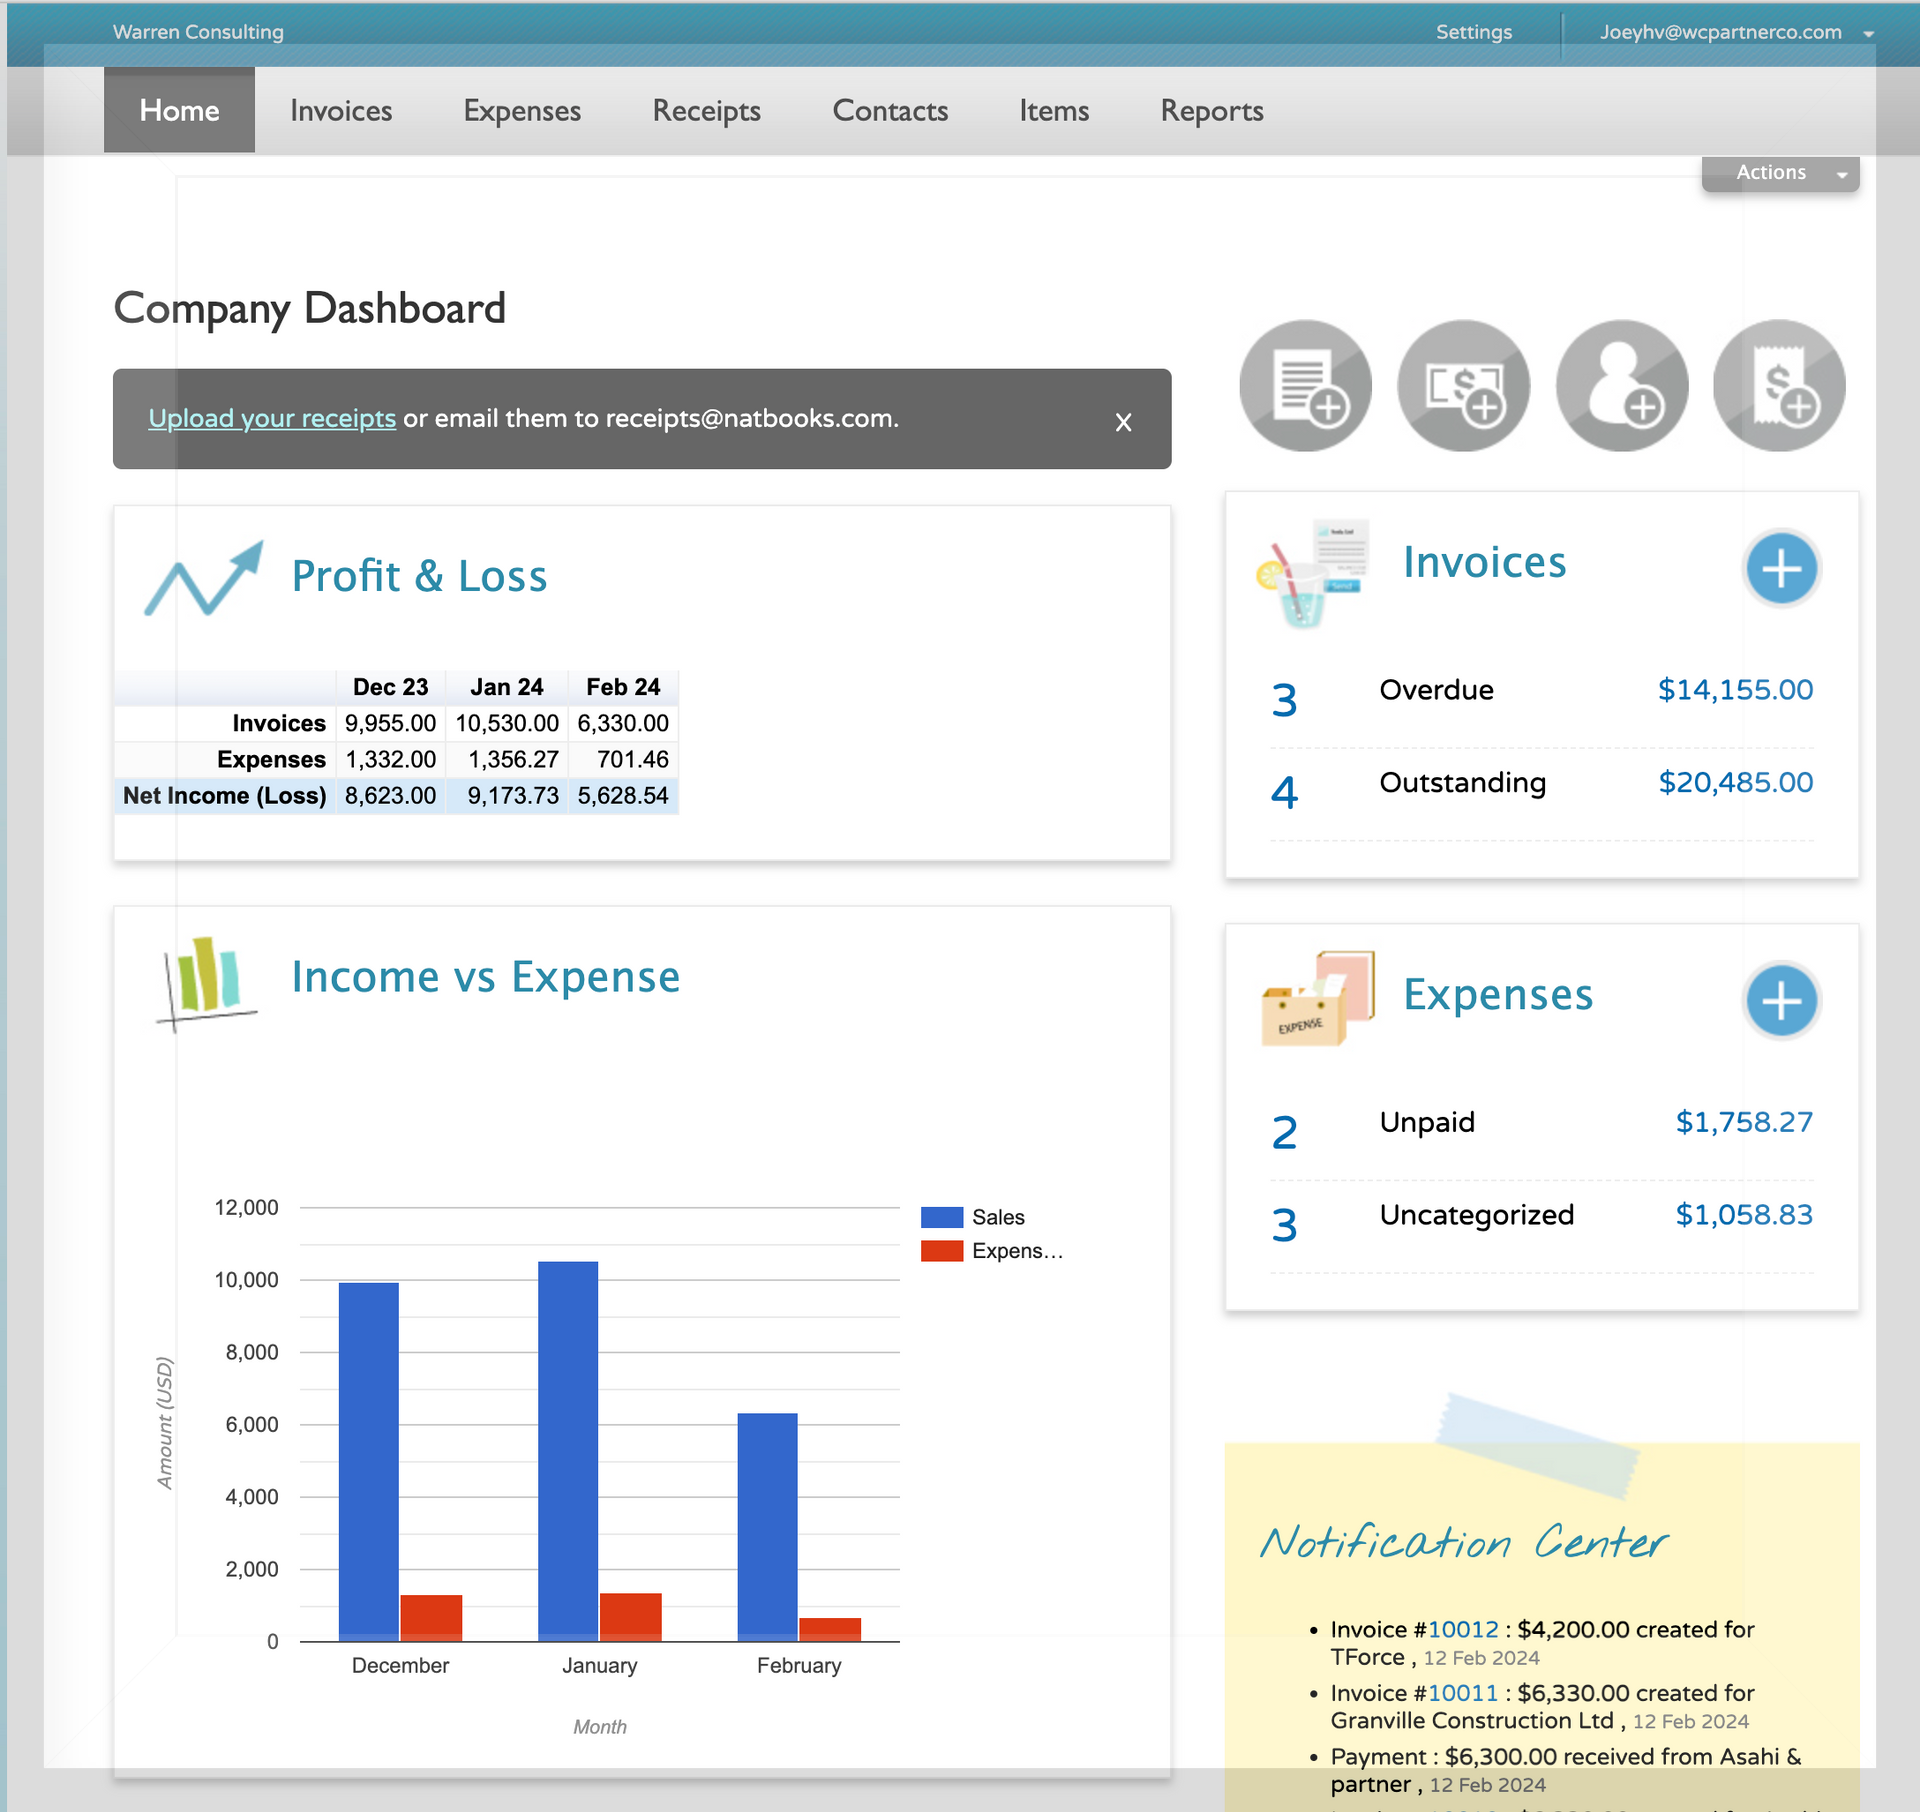
Task: Click the blue Sales legend swatch
Action: point(941,1217)
